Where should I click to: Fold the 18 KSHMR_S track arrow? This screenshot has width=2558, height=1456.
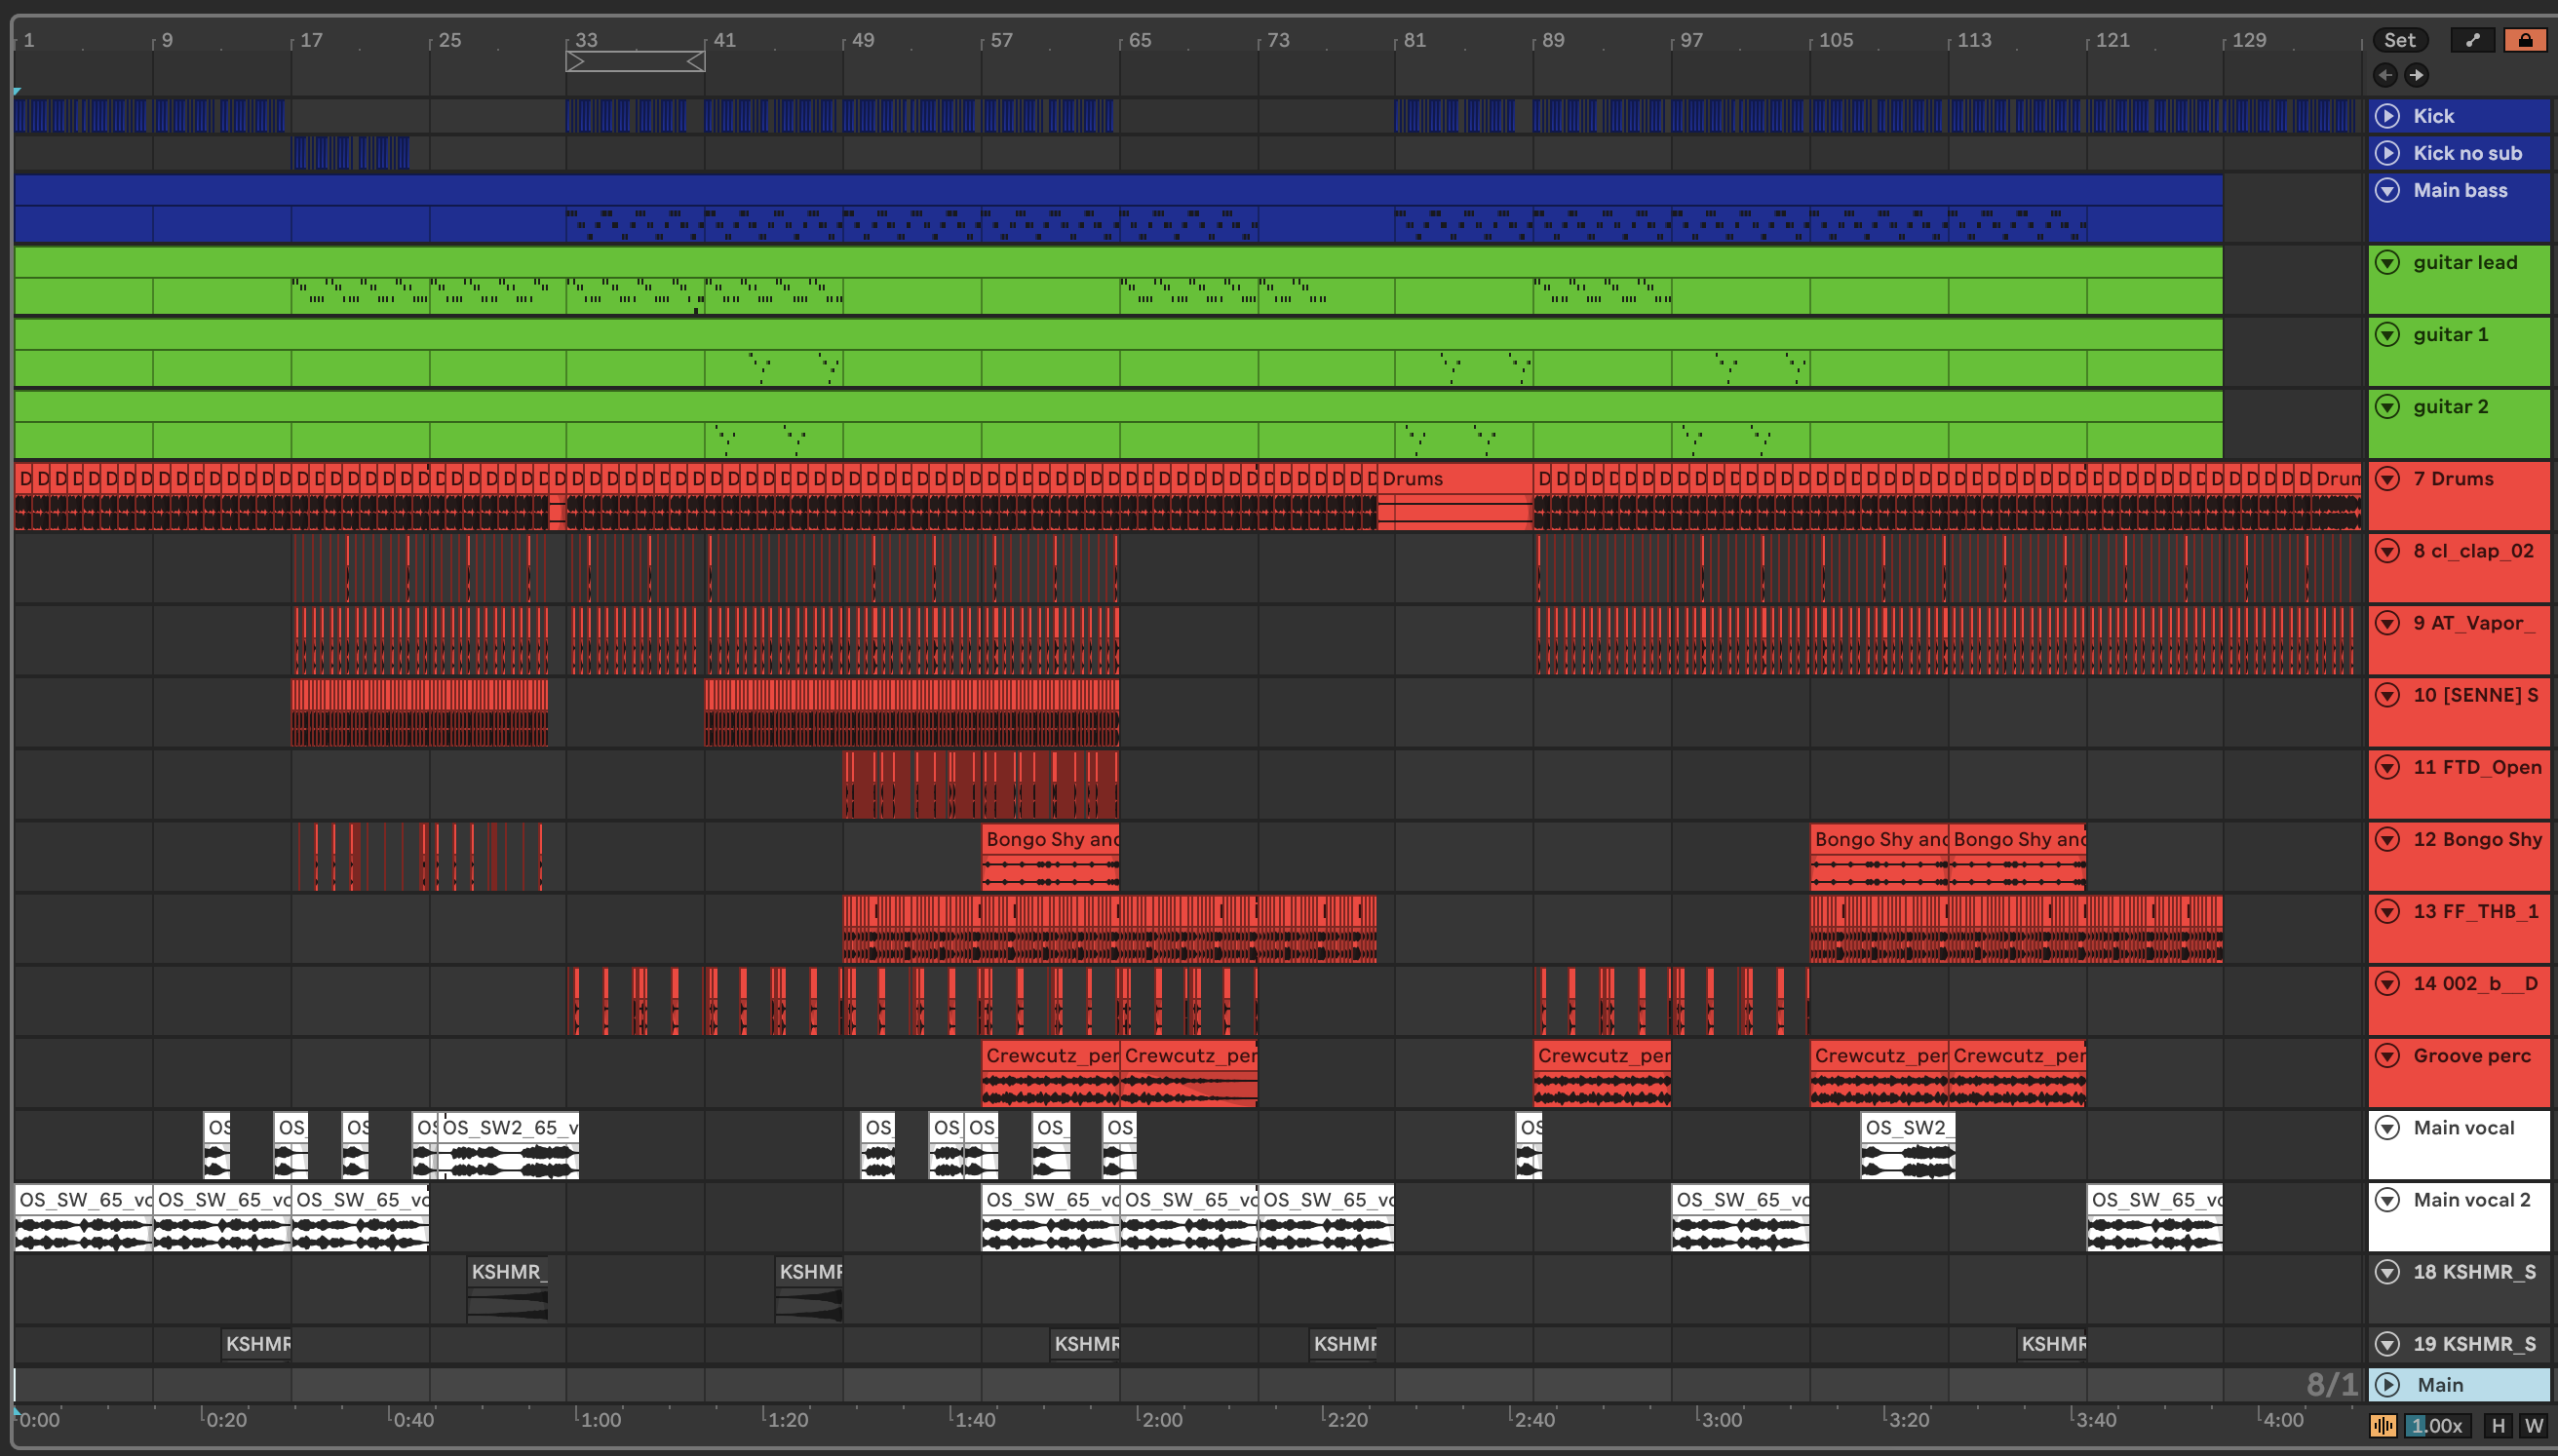2387,1271
